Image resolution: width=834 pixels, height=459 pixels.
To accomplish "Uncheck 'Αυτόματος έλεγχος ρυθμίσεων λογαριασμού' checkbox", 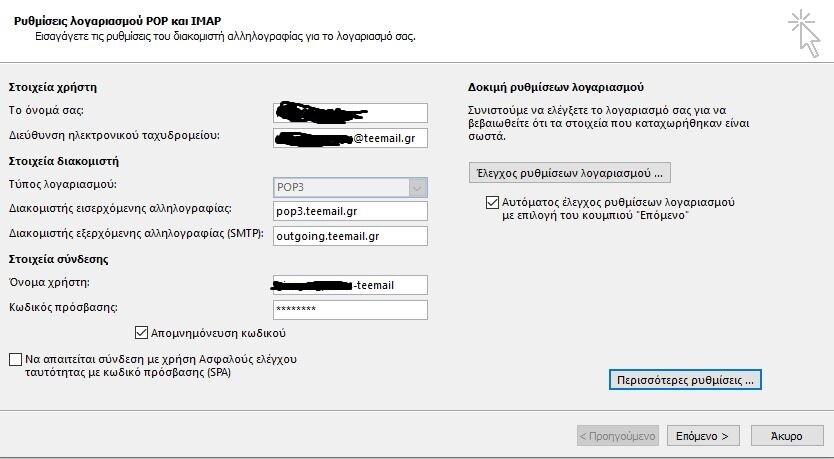I will coord(491,202).
